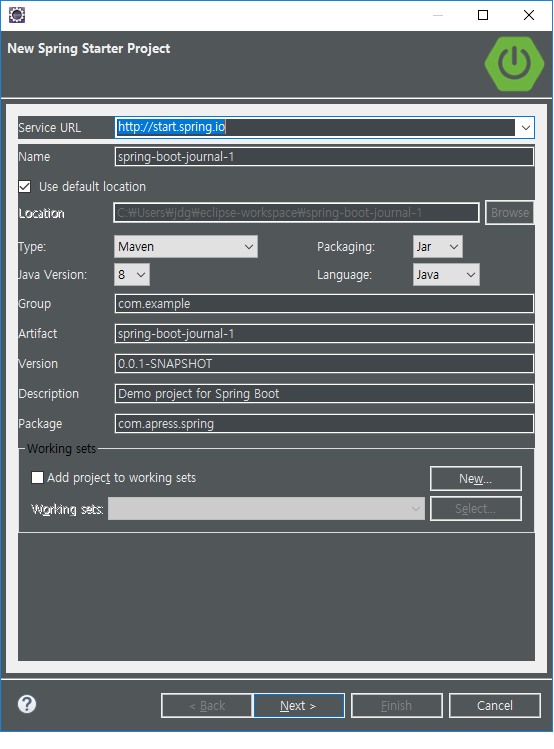Maximize the dialog window

click(483, 15)
